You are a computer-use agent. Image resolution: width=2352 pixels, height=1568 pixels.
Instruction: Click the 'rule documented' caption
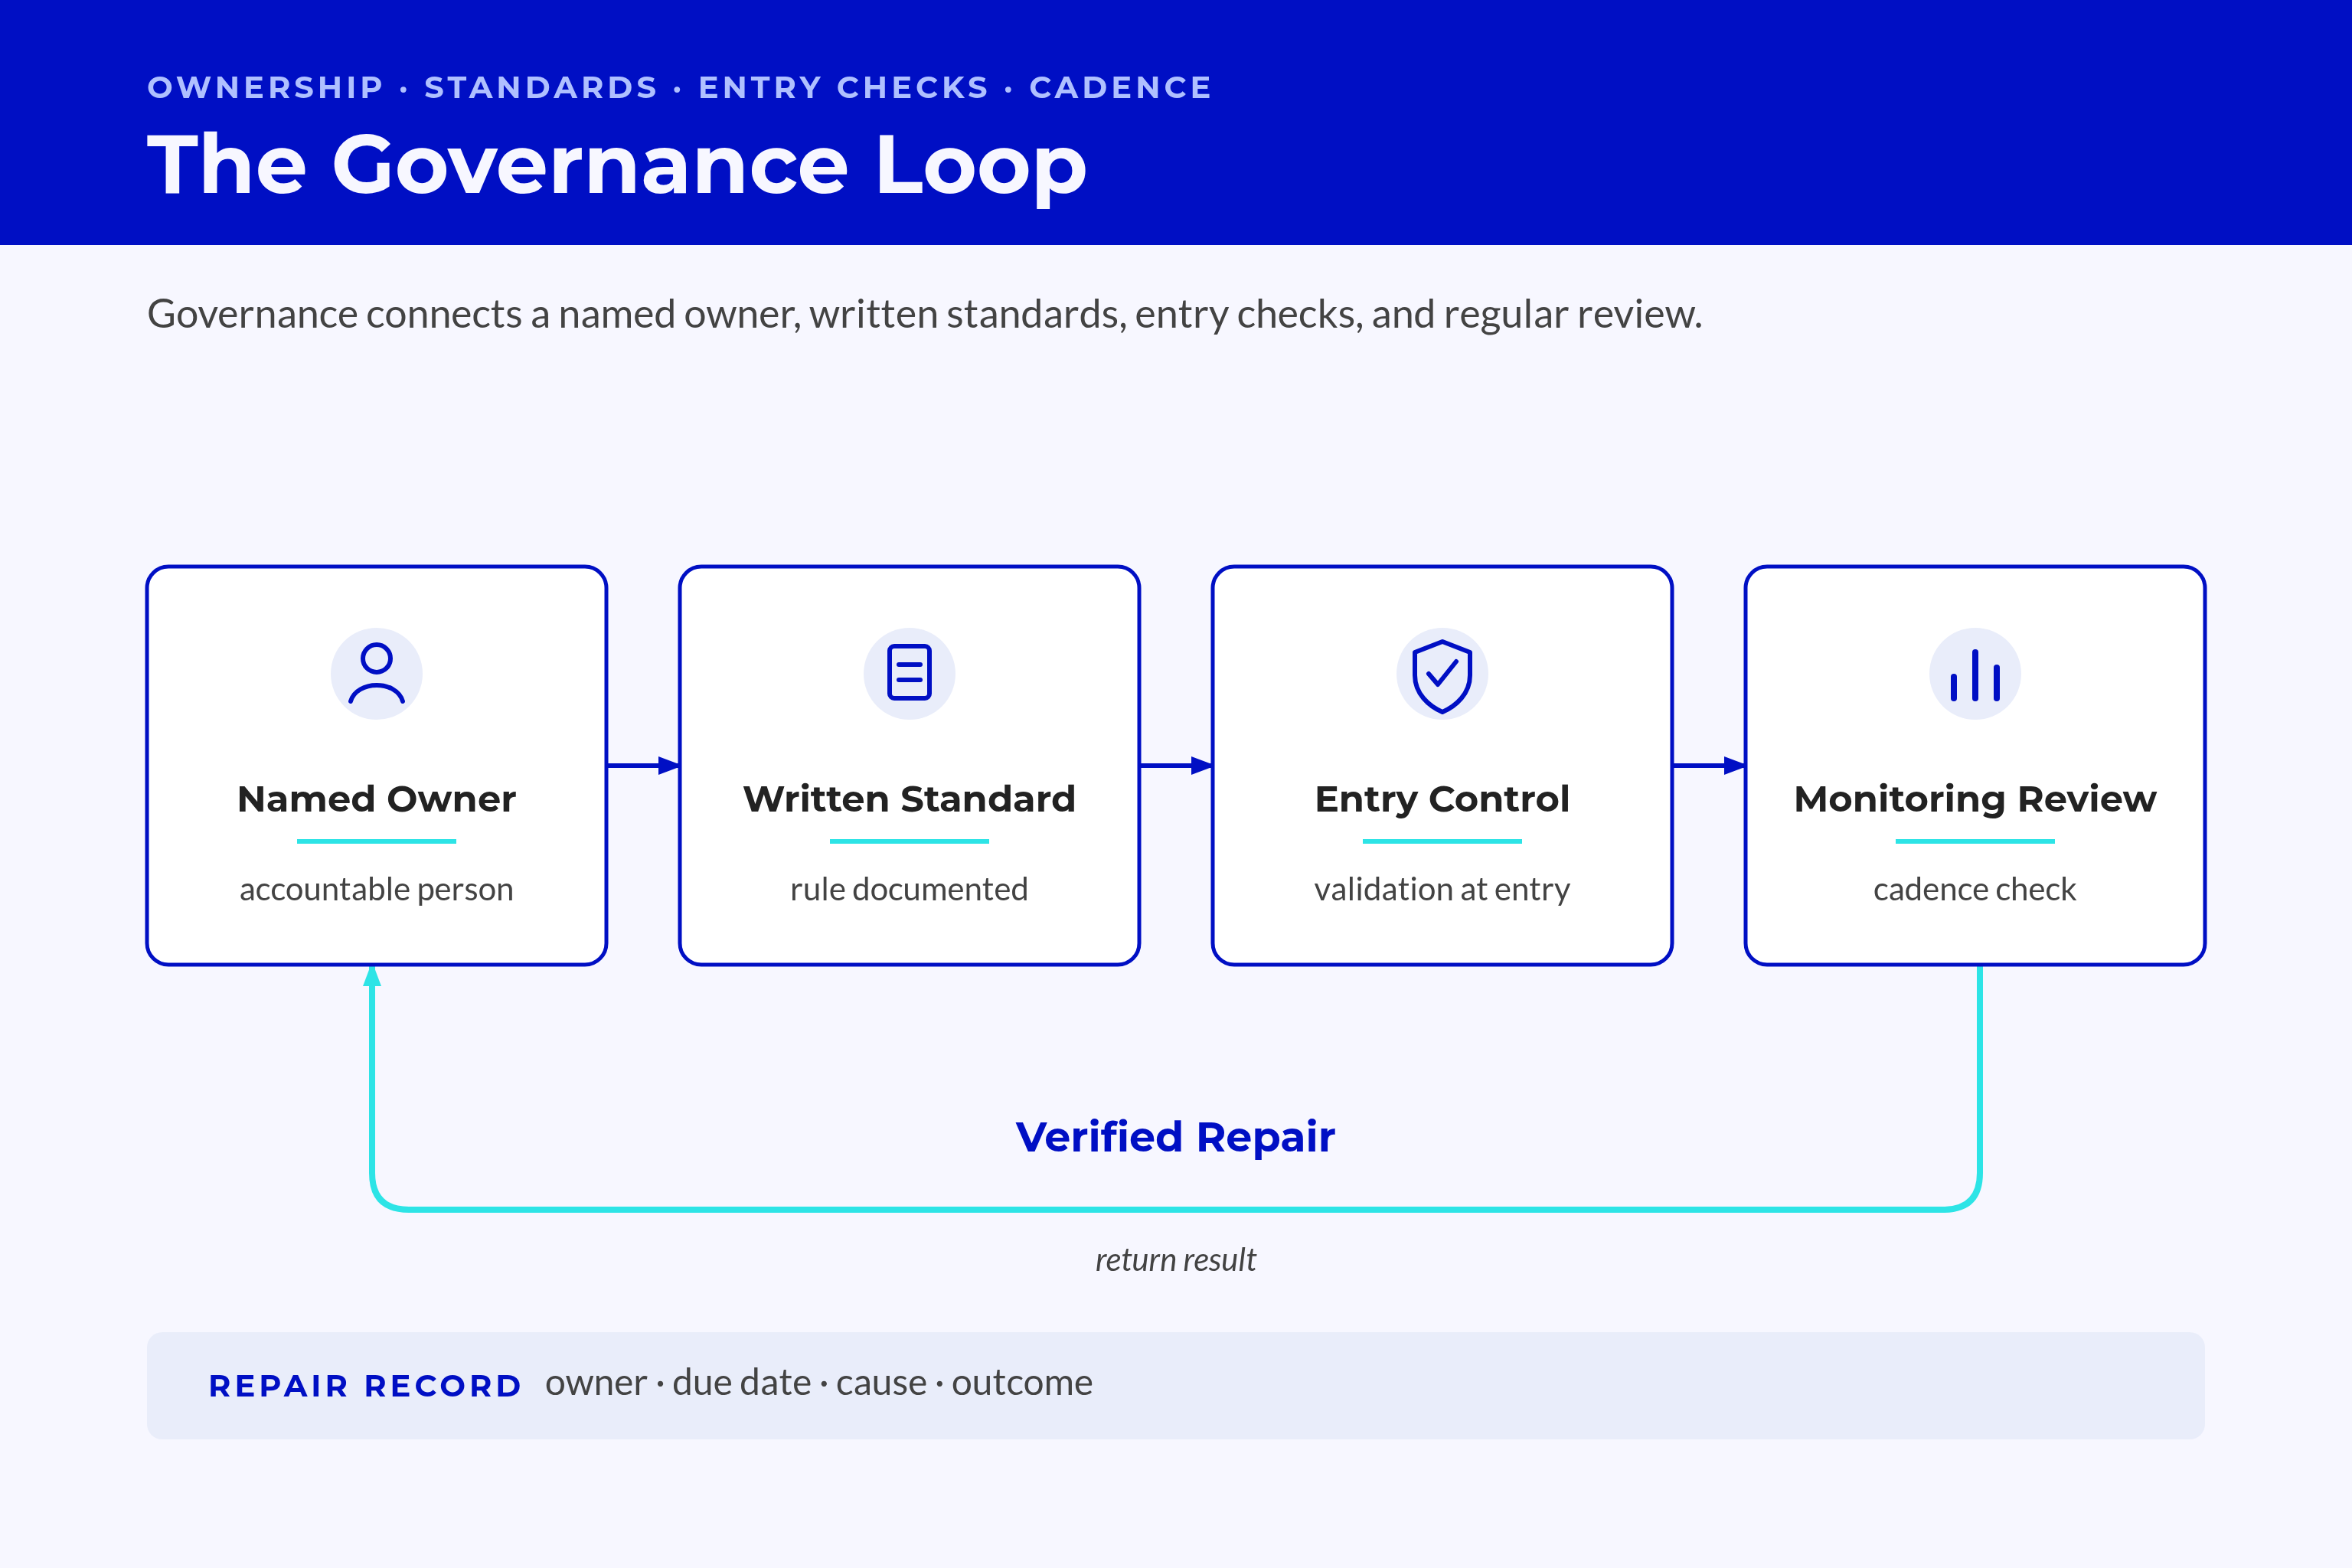click(x=909, y=889)
